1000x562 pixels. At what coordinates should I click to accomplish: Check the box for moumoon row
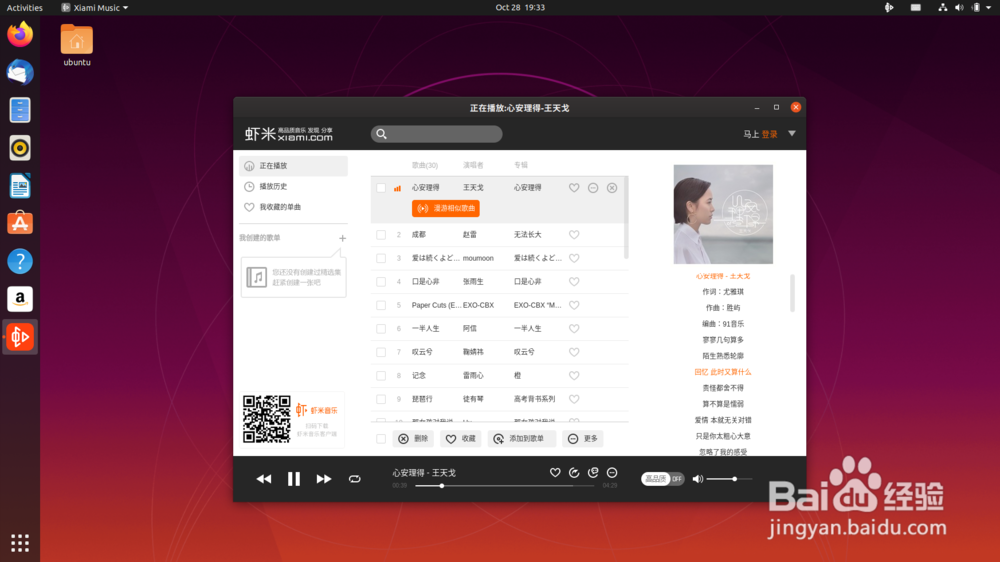point(381,258)
